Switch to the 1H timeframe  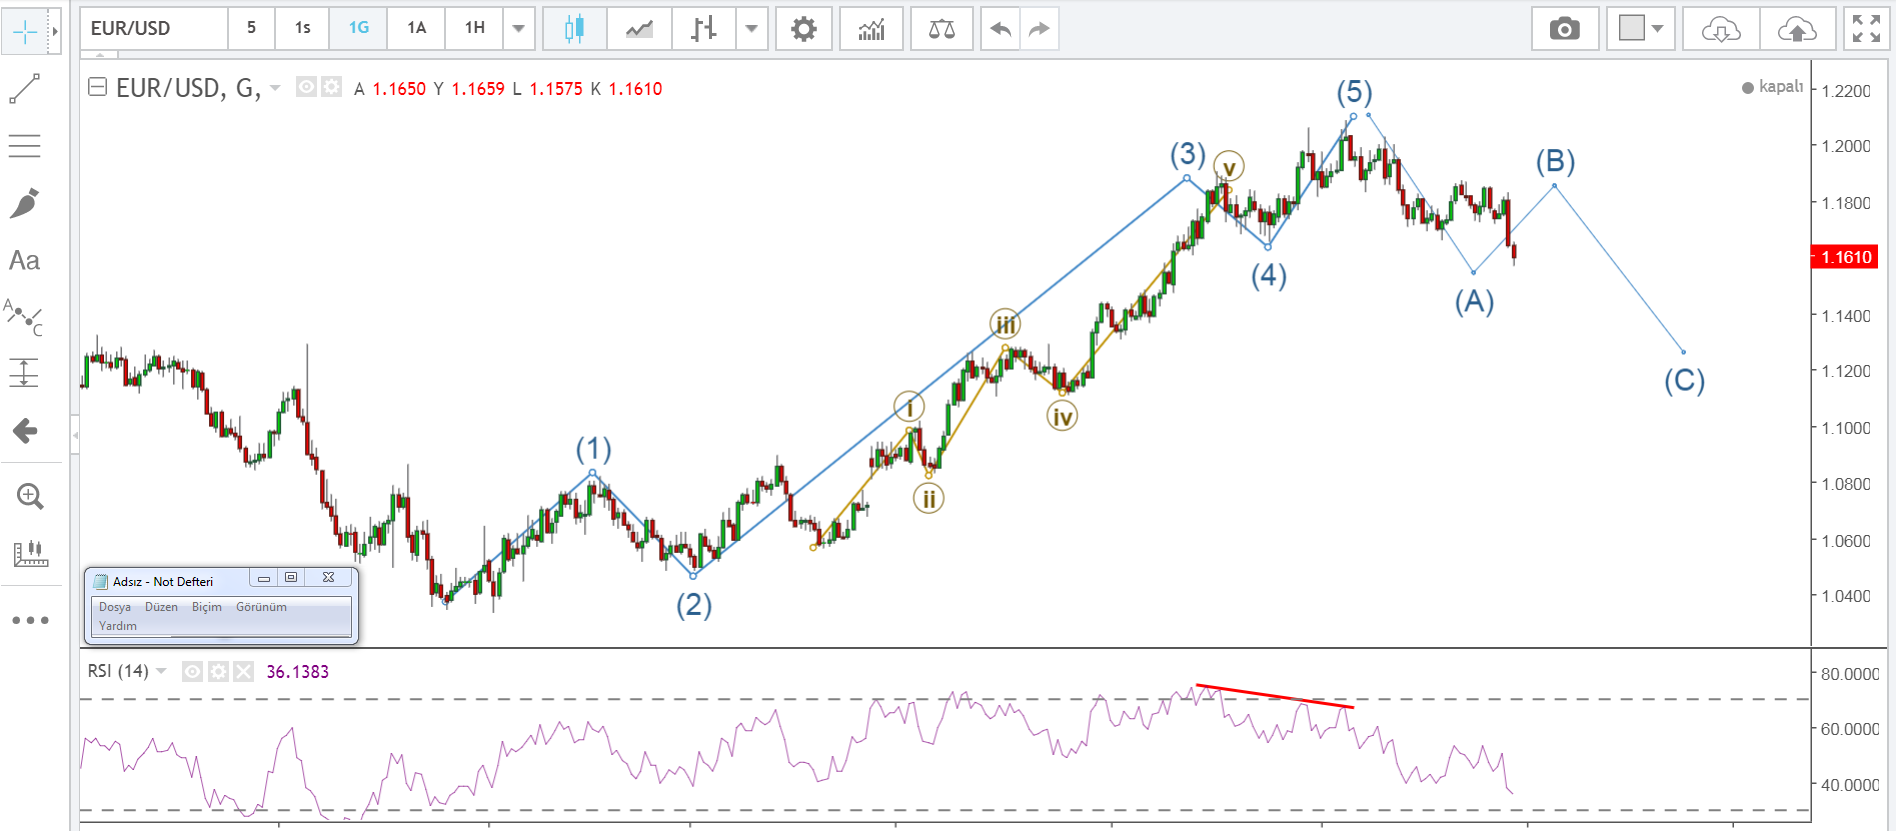pos(475,28)
